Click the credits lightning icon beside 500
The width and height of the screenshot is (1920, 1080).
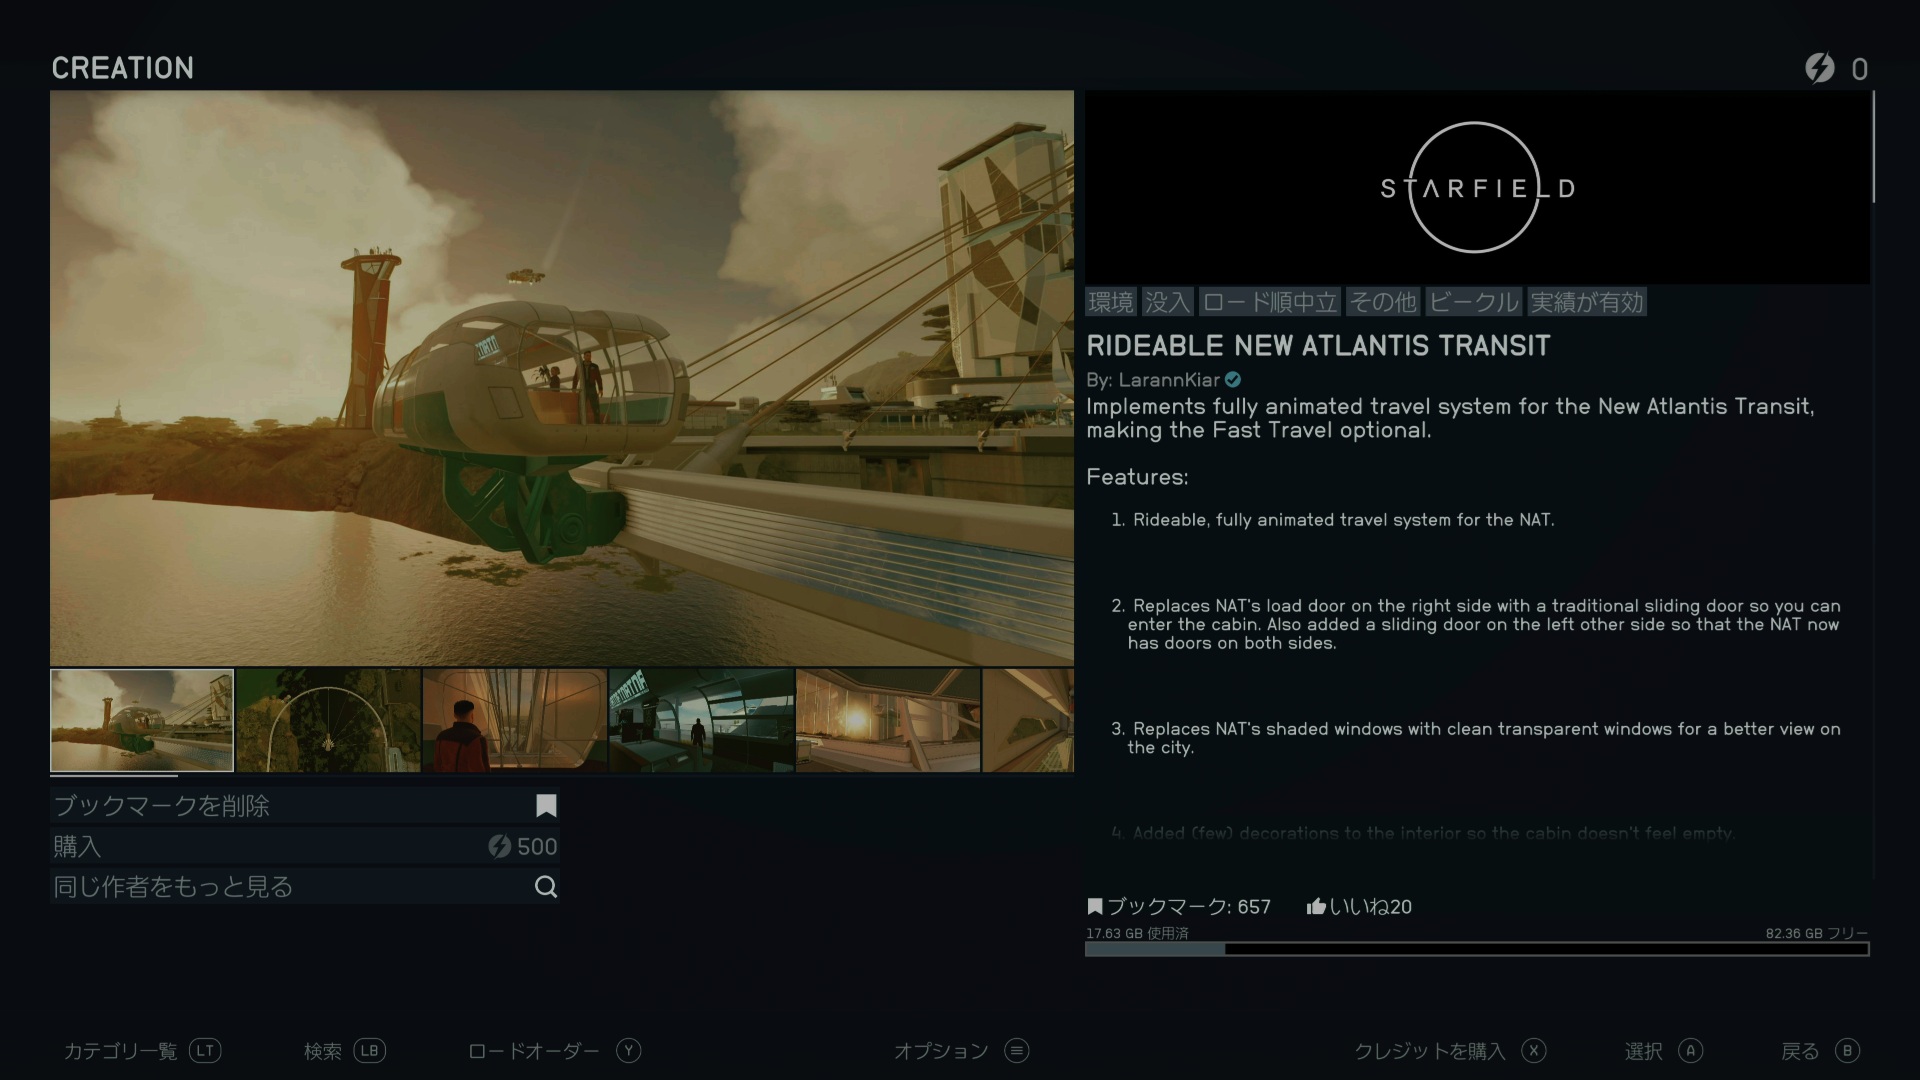(x=499, y=847)
